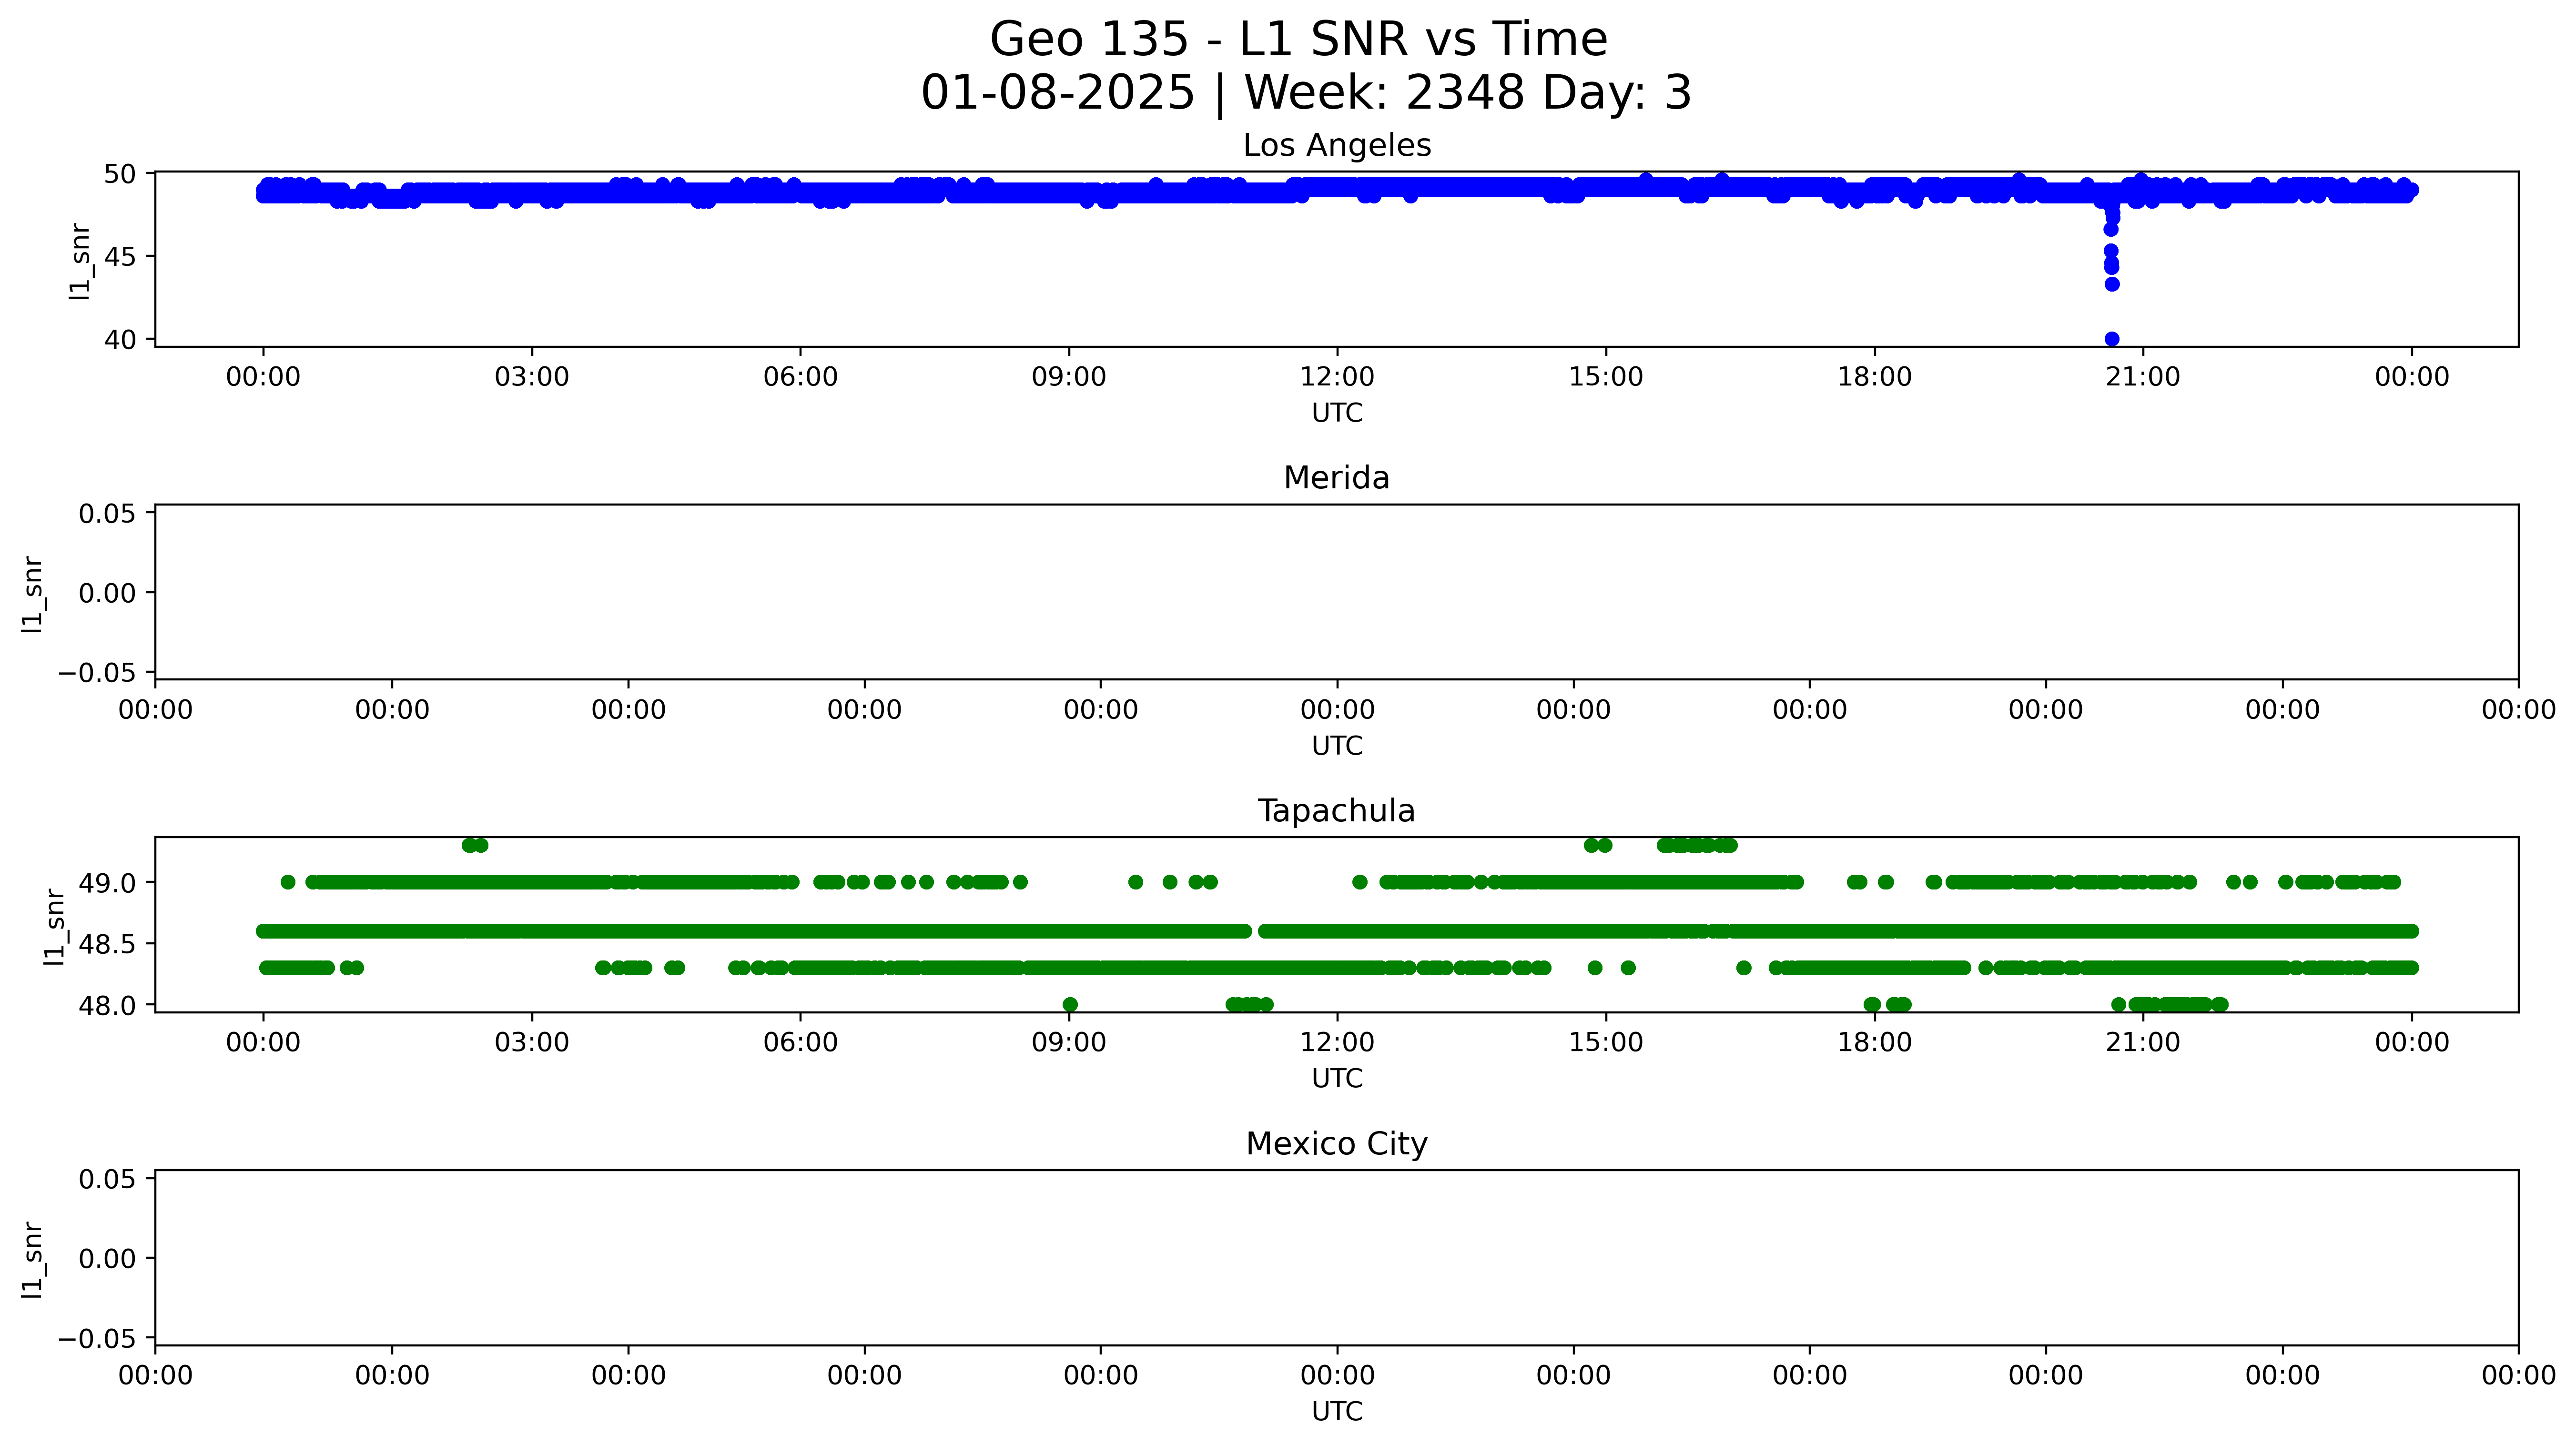Click the 03:00 tick label in the Tapachula plot

click(531, 1042)
